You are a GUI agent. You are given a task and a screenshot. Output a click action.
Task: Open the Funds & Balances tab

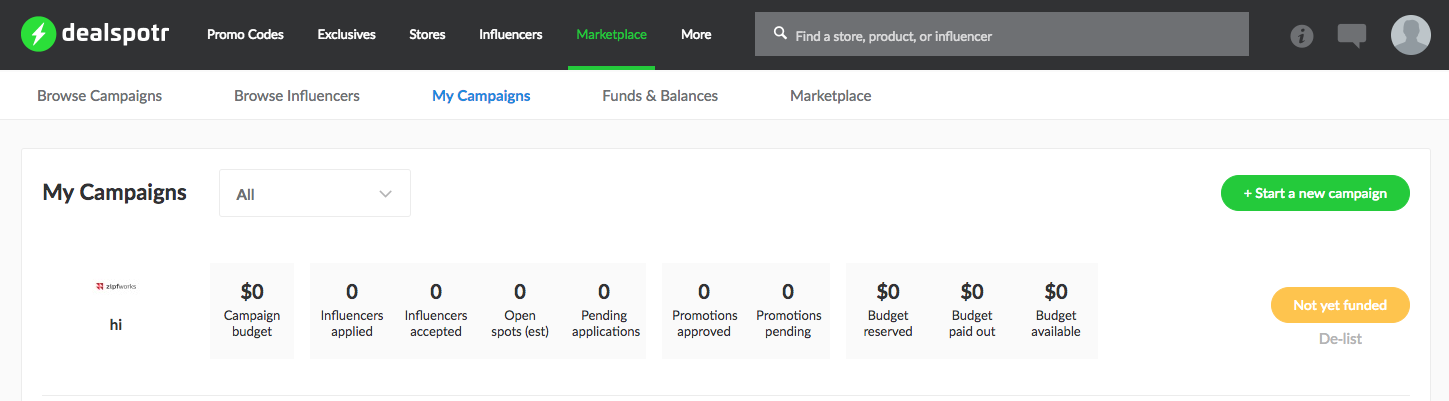659,96
